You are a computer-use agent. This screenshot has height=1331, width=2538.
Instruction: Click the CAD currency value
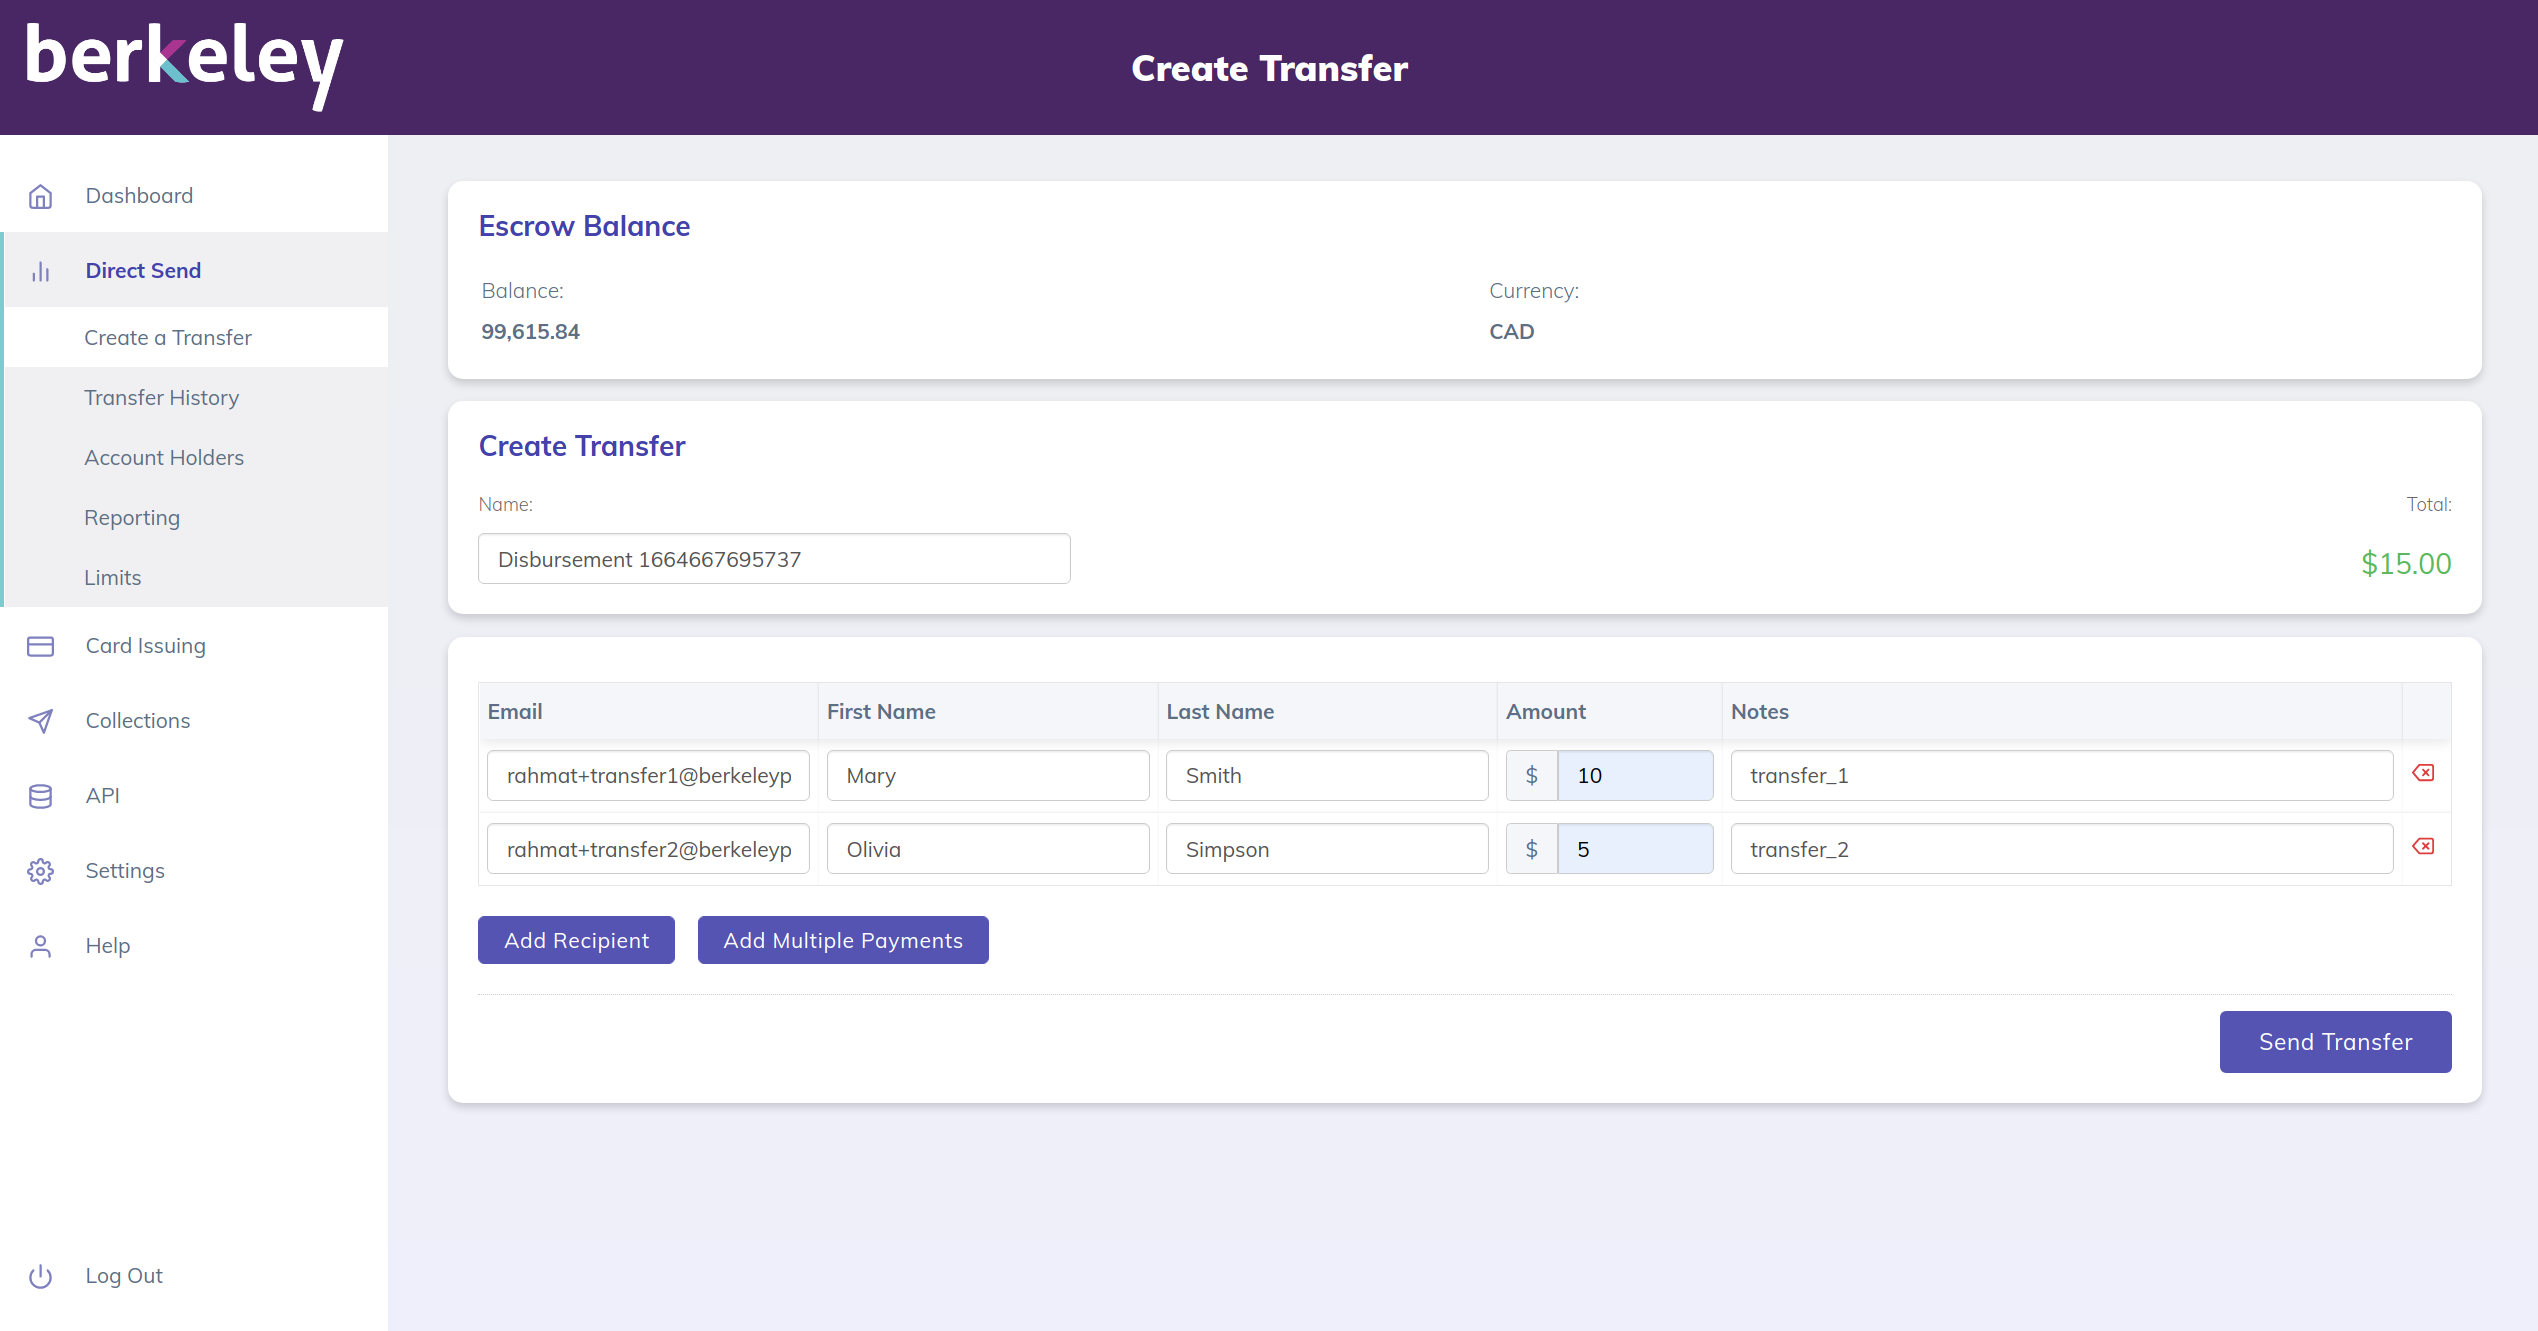(1512, 332)
